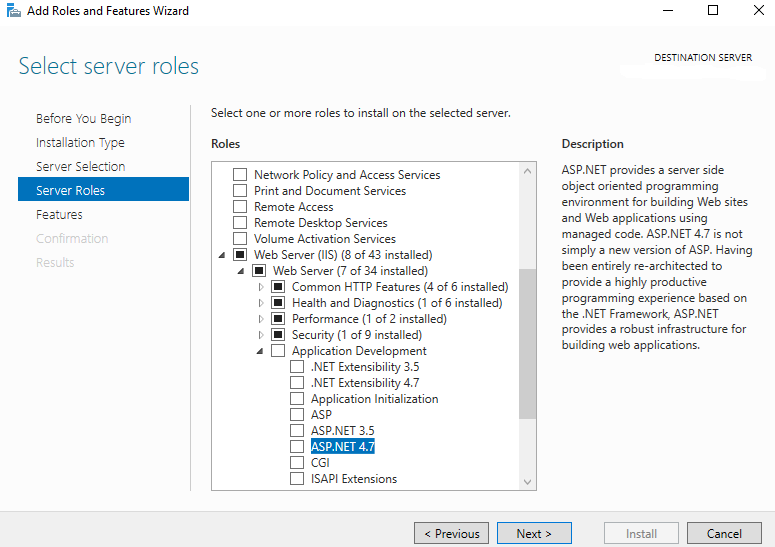Screen dimensions: 775x547
Task: Click the Roles list scrollbar thumb
Action: coord(527,344)
